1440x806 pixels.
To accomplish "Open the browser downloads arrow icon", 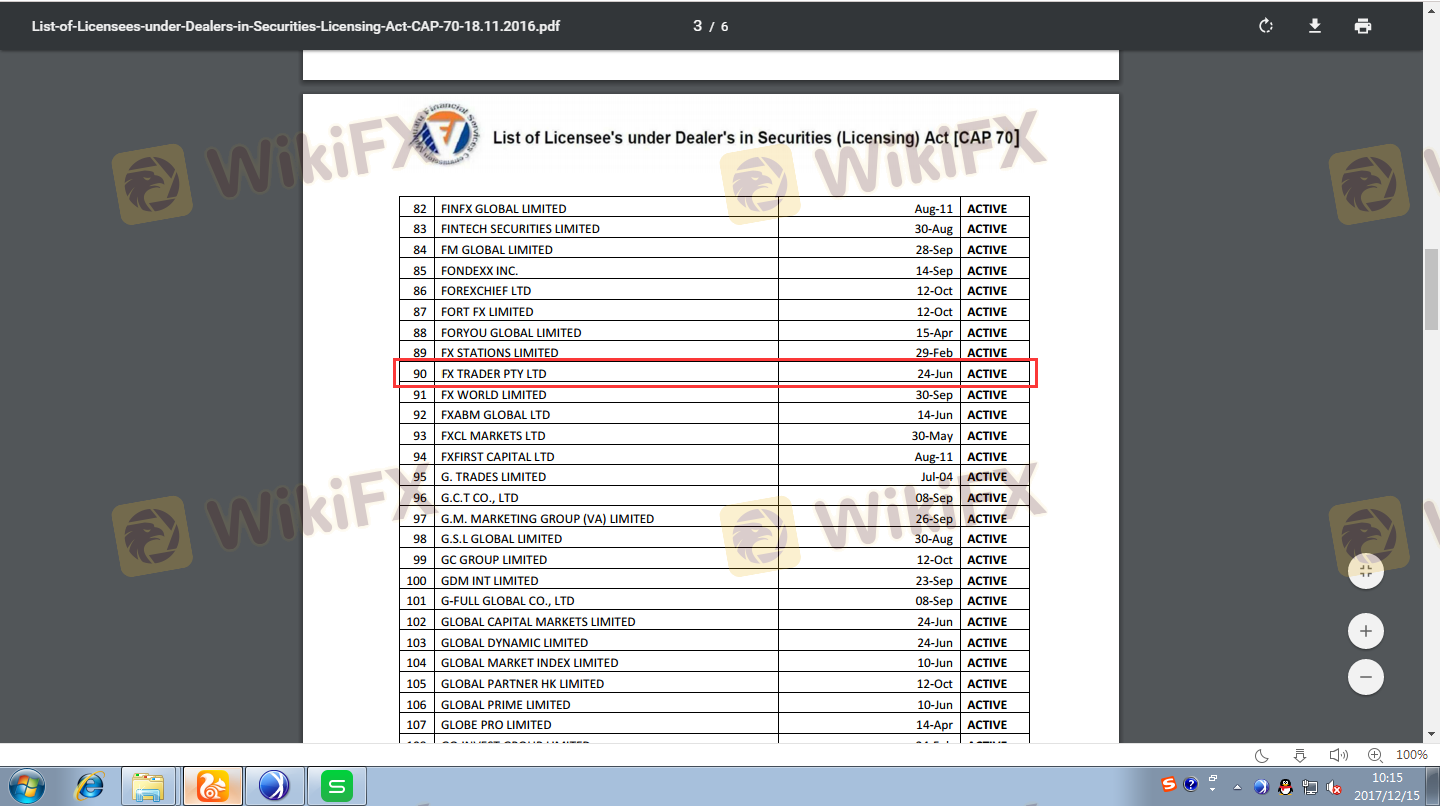I will click(1300, 755).
